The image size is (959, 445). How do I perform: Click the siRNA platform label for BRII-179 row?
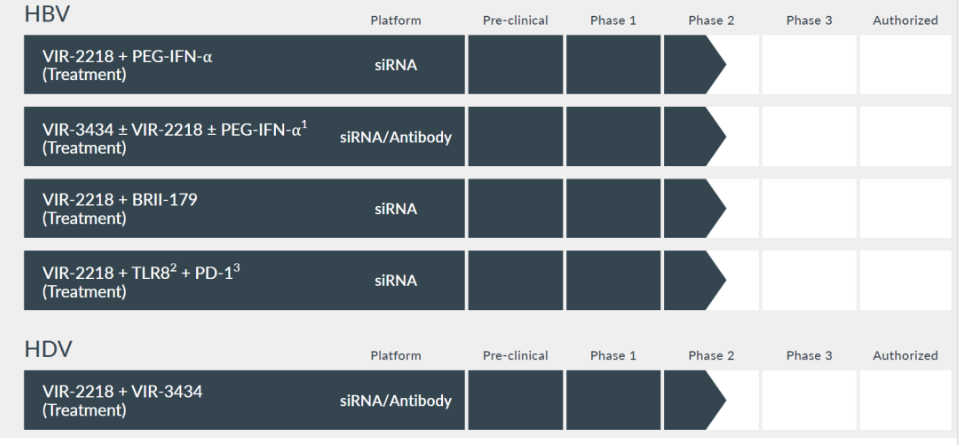(396, 209)
